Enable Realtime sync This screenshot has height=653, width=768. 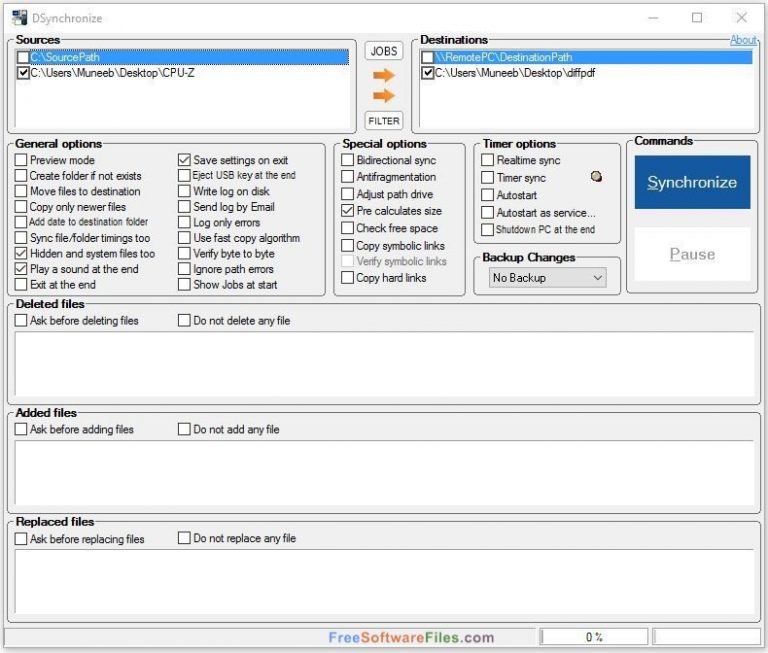coord(487,160)
